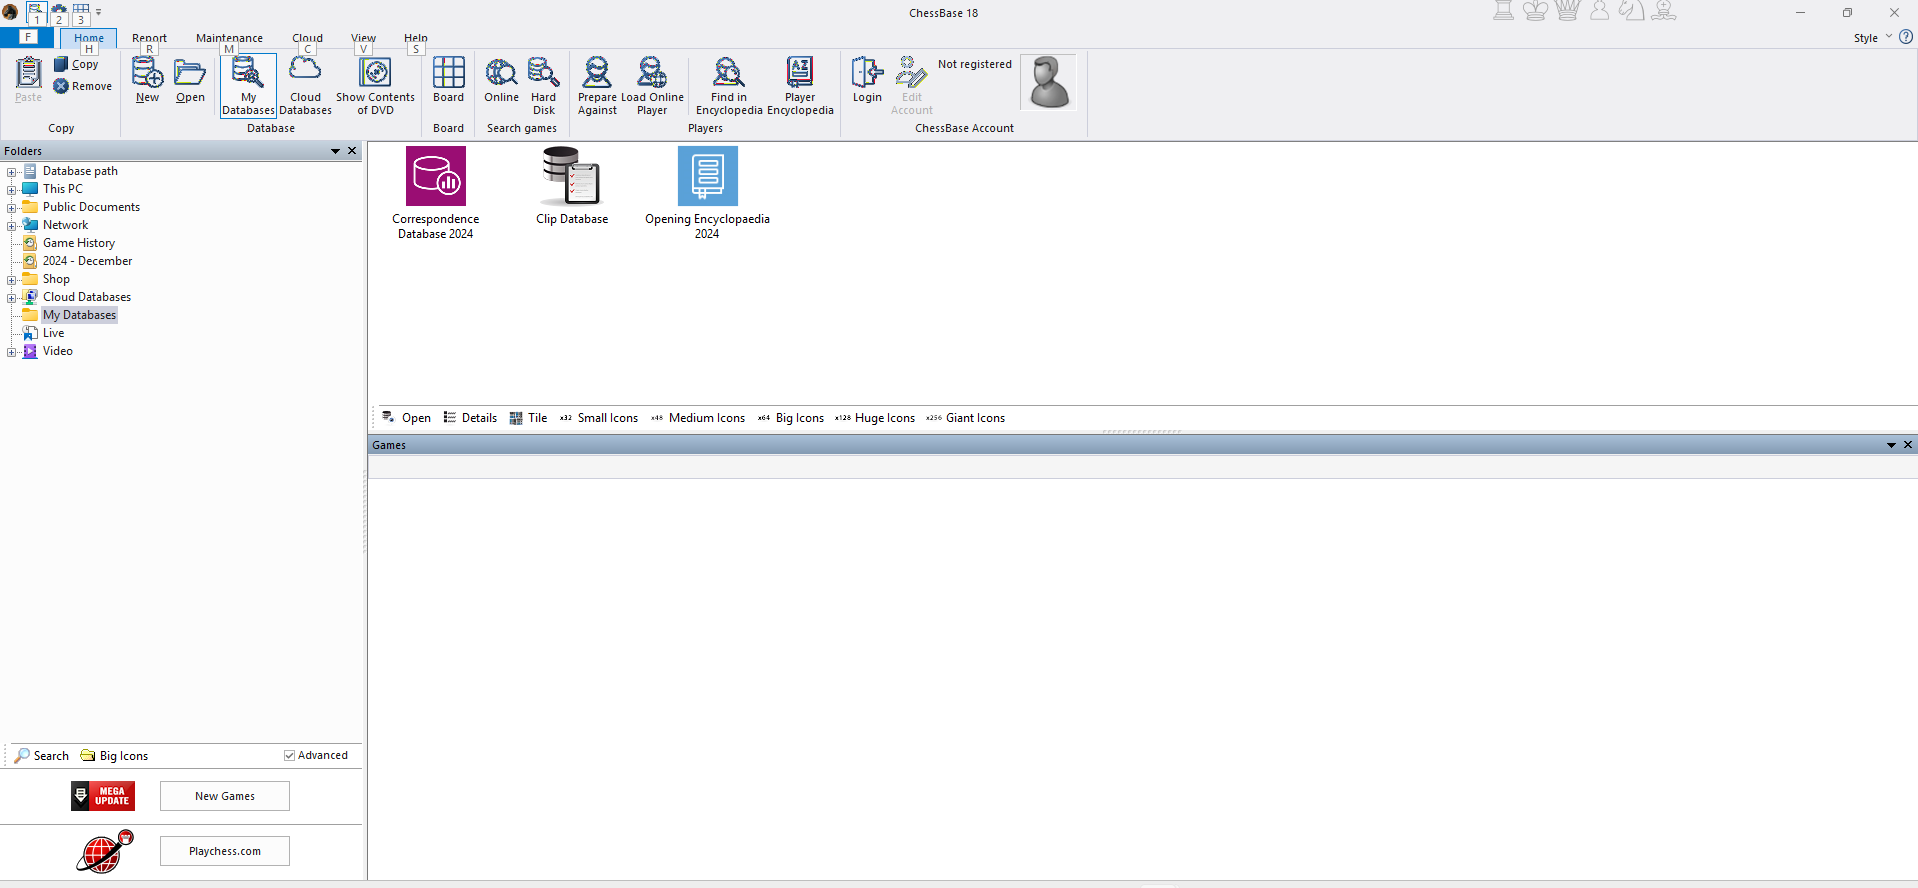Expand the Cloud Databases folder node
Image resolution: width=1918 pixels, height=888 pixels.
point(12,297)
